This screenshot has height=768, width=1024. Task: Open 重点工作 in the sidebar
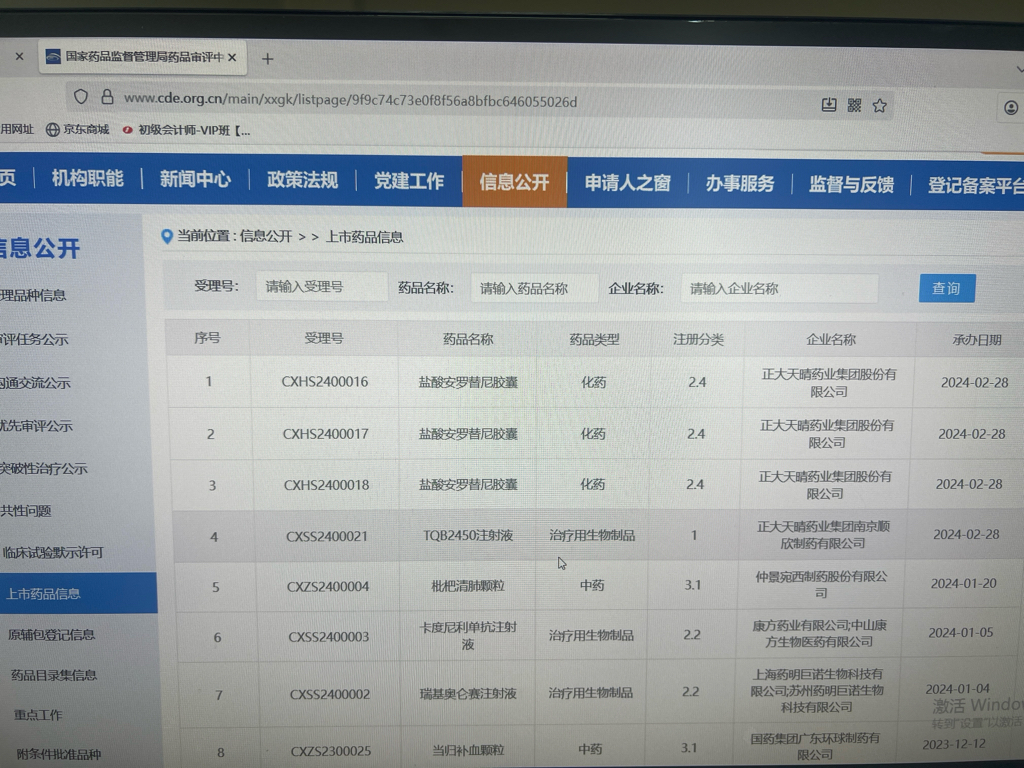pyautogui.click(x=38, y=714)
